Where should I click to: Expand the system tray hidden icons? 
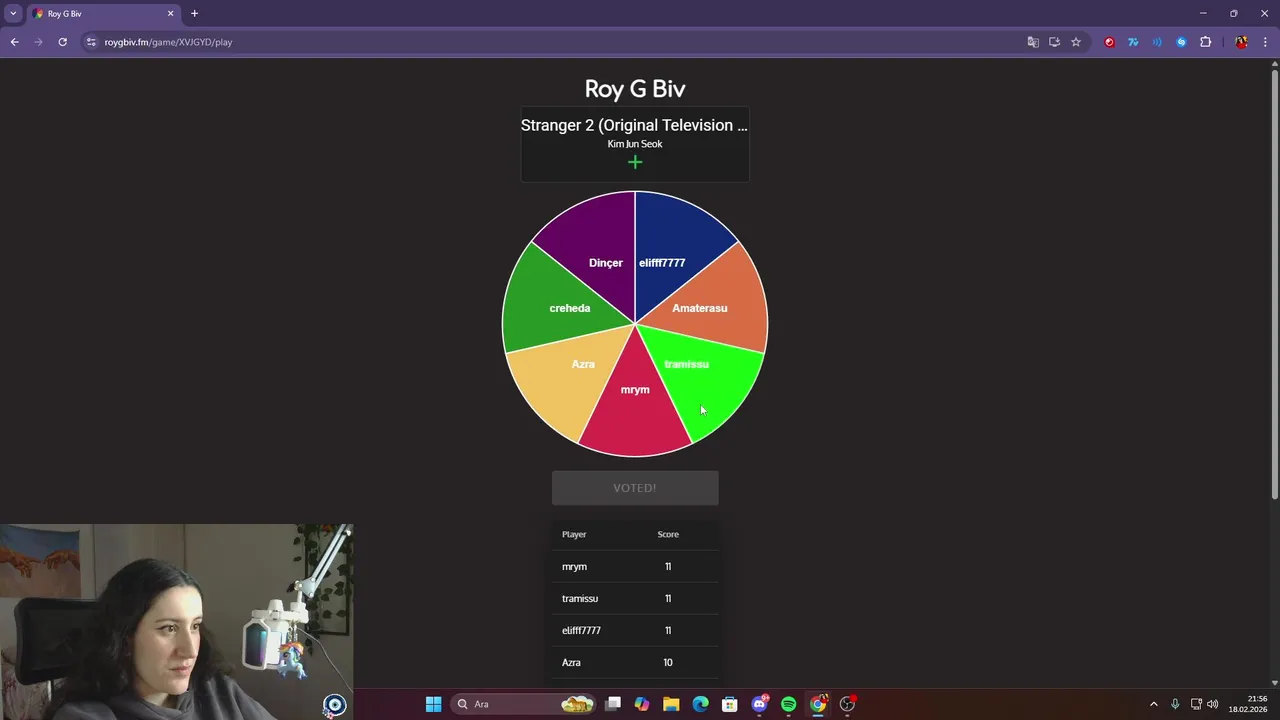tap(1153, 704)
